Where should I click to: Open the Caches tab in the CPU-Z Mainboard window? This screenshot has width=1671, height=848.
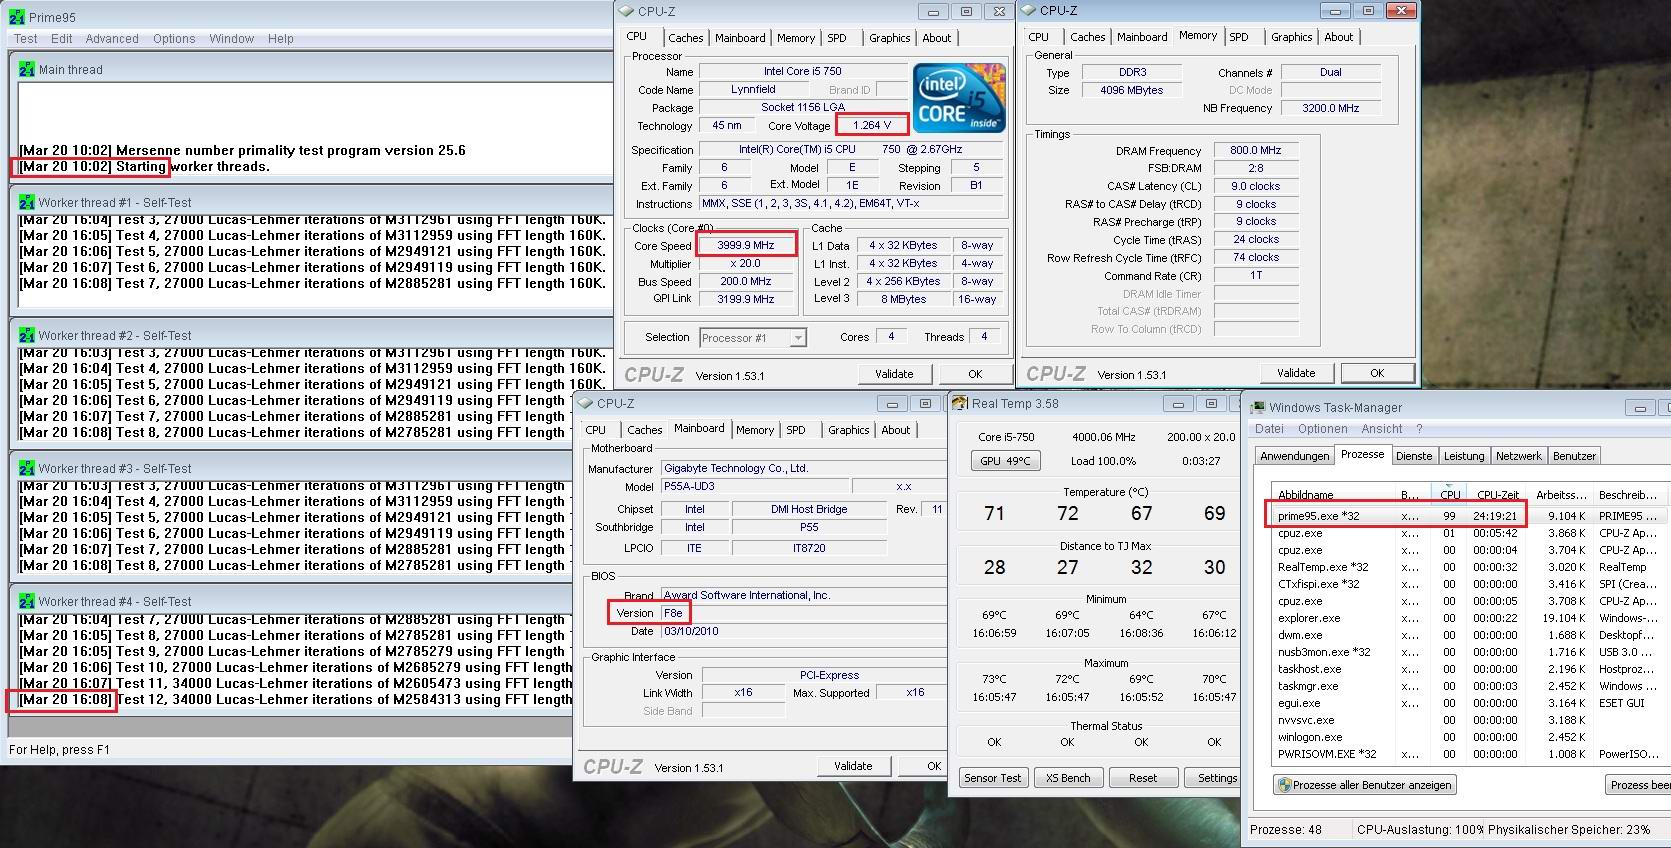click(645, 430)
